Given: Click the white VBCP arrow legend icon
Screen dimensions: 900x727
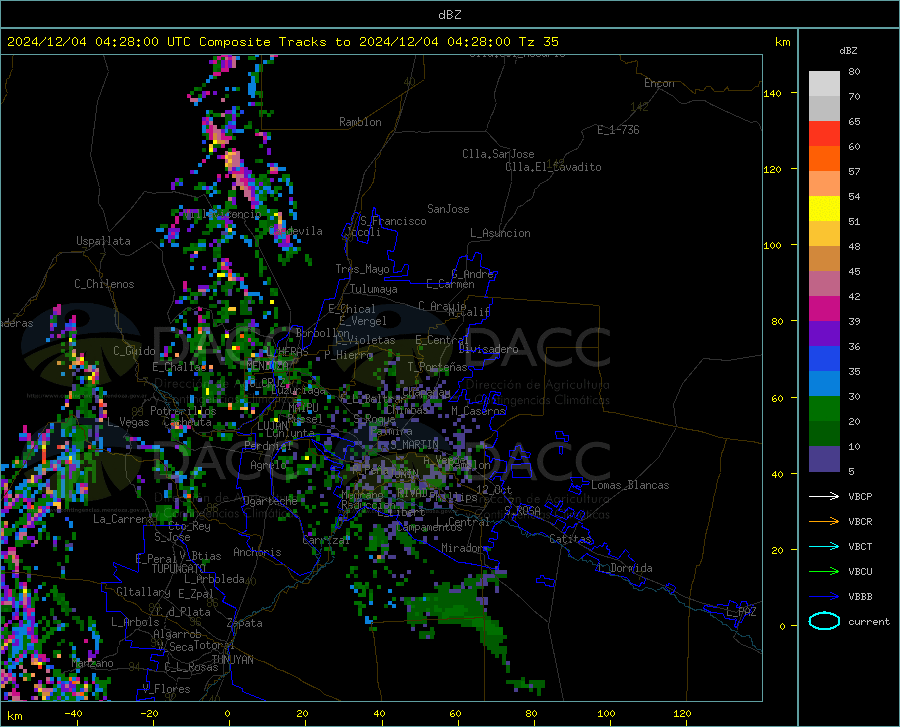Looking at the screenshot, I should 824,496.
